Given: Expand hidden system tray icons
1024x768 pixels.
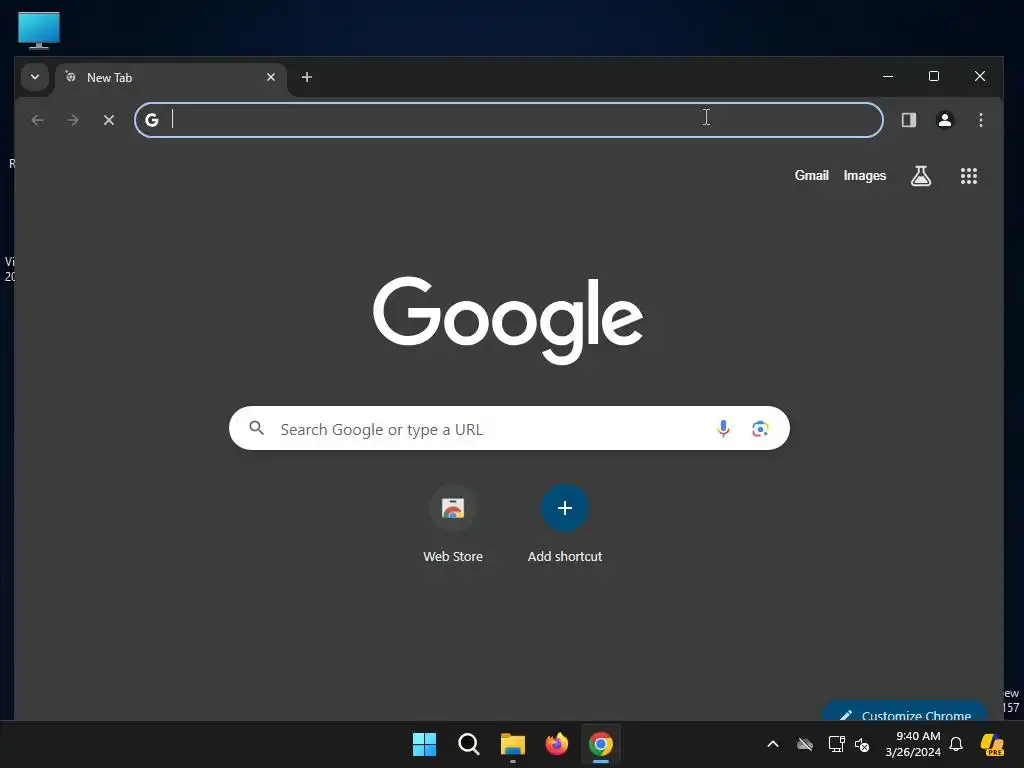Looking at the screenshot, I should pyautogui.click(x=773, y=744).
